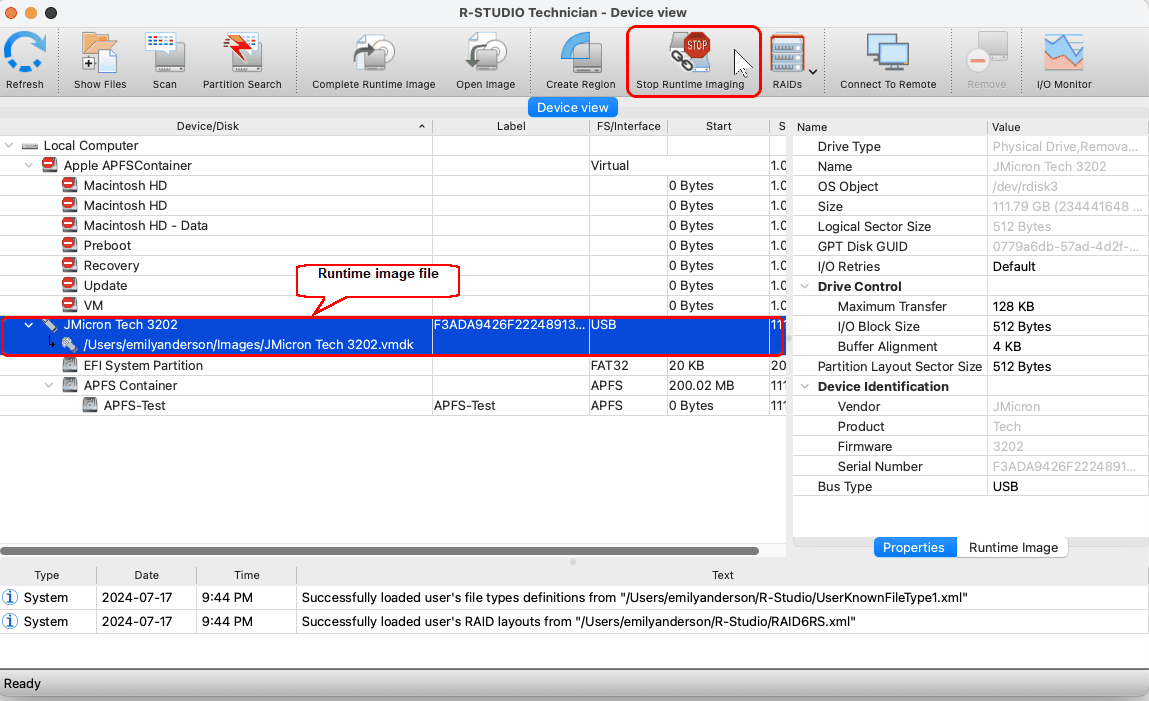Click the JMicron Tech 3202 device icon

coord(50,324)
